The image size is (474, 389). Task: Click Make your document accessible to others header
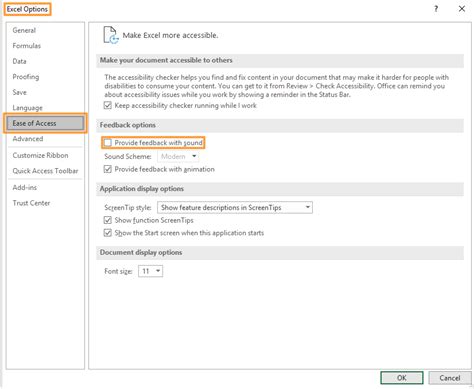280,60
